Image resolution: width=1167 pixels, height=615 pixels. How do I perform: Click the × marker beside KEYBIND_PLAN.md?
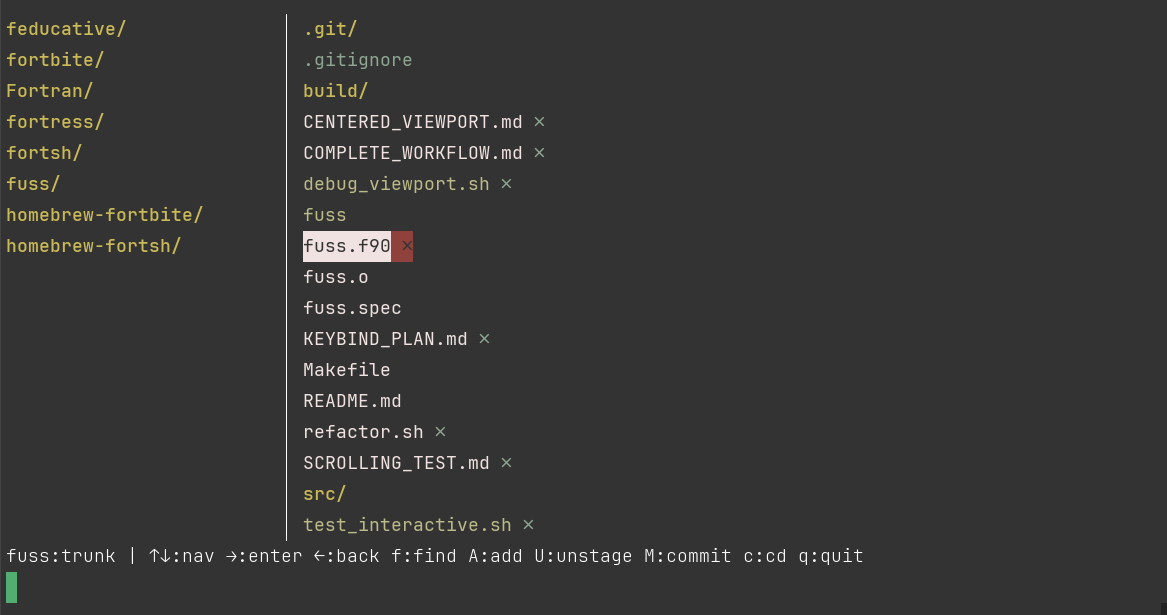[x=484, y=339]
